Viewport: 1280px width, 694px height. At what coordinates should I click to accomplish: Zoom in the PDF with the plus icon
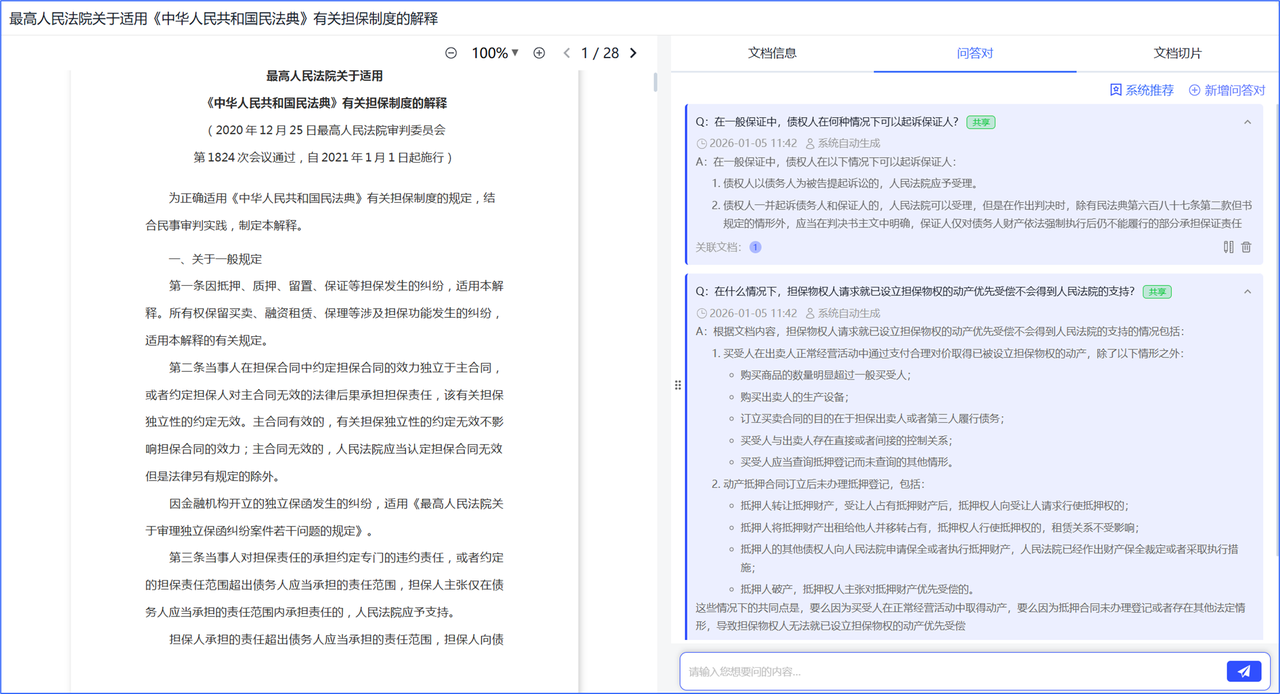pyautogui.click(x=539, y=52)
